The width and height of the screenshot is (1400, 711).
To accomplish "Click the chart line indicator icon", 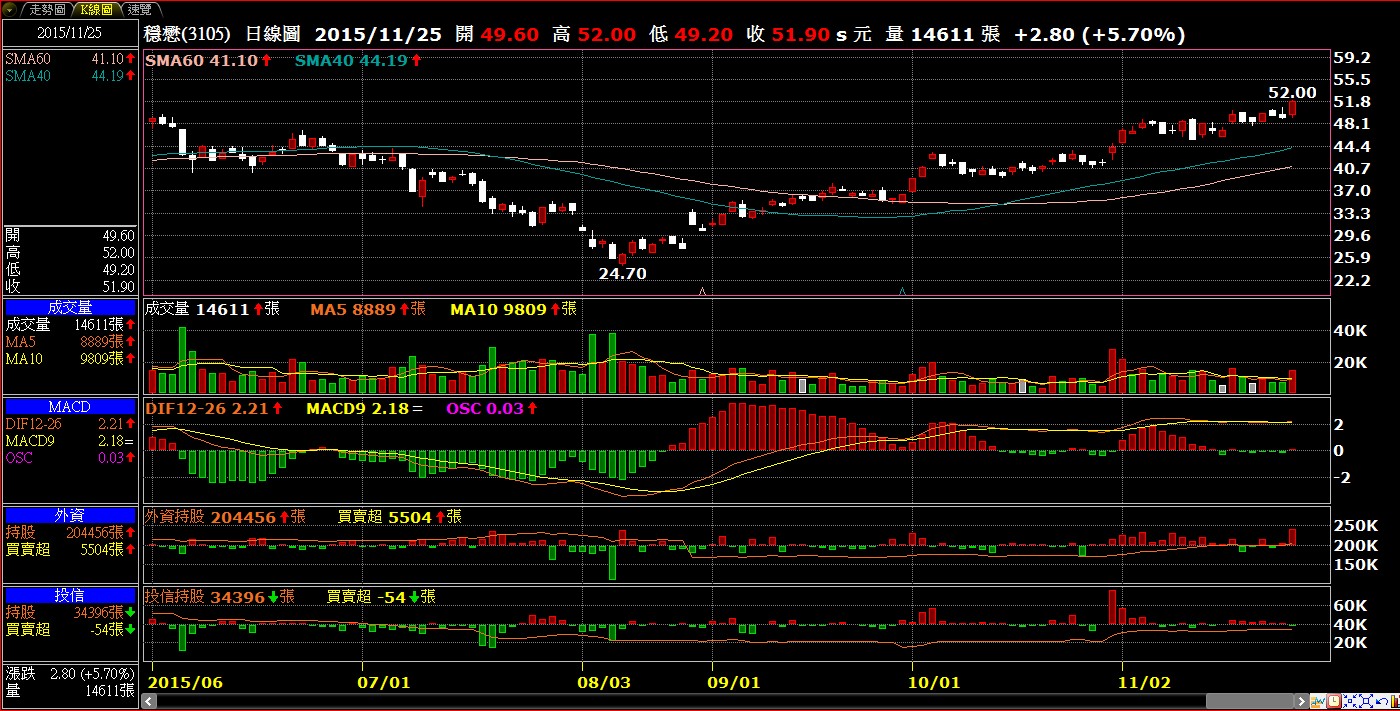I will [x=1318, y=701].
